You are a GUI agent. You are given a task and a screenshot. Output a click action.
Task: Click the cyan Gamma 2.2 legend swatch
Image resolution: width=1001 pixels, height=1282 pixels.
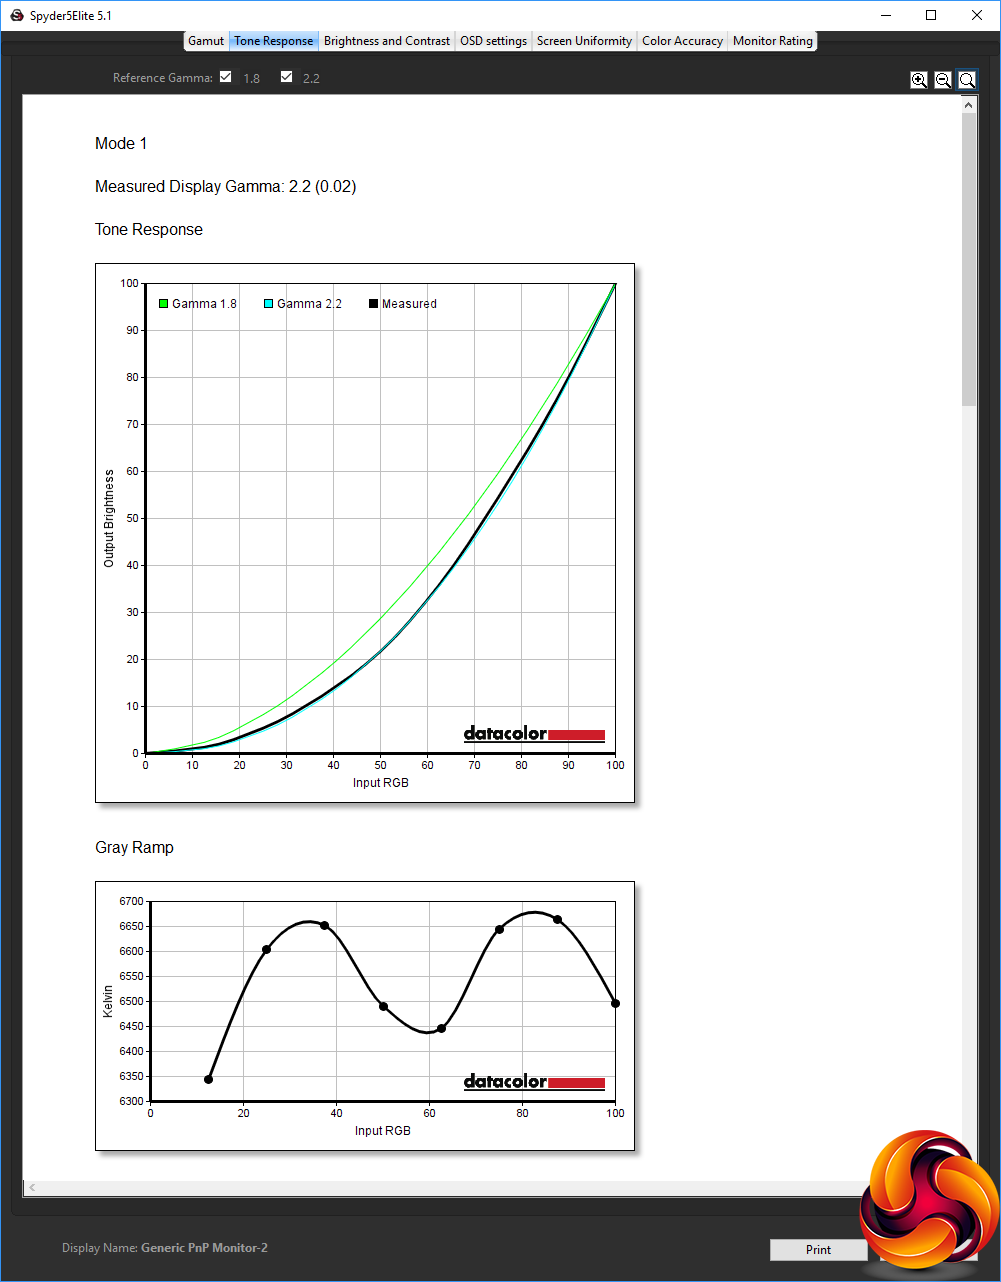pos(269,304)
